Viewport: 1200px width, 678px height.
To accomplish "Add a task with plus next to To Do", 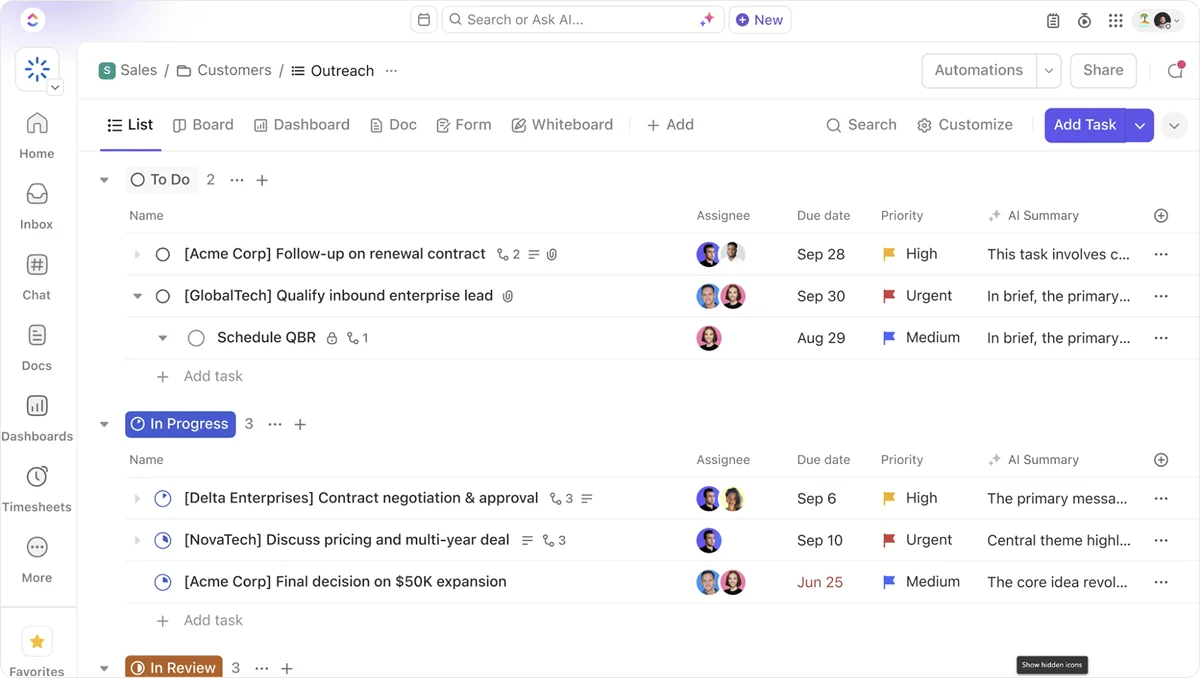I will [262, 180].
